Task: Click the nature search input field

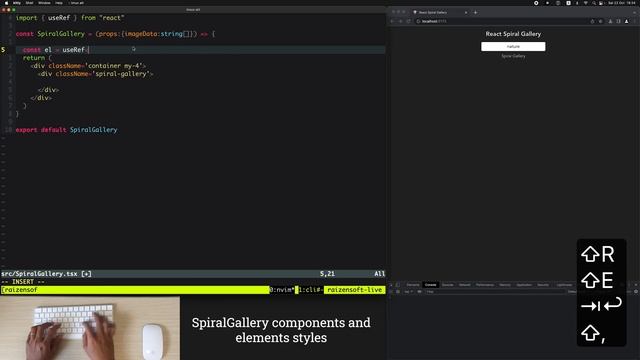Action: [x=513, y=47]
